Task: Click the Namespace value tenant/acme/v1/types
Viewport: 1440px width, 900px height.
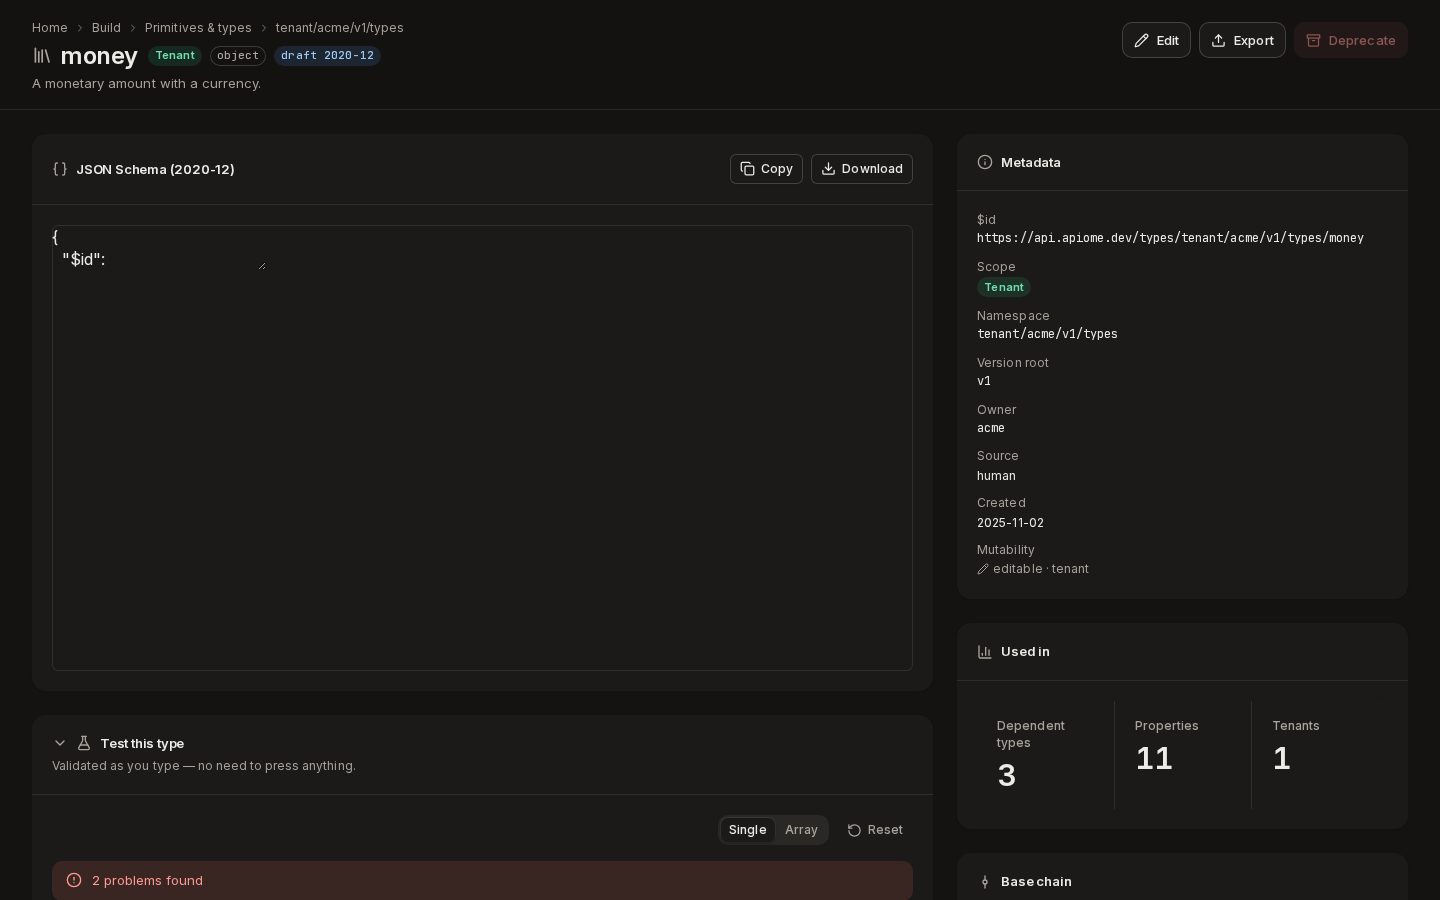Action: point(1047,334)
